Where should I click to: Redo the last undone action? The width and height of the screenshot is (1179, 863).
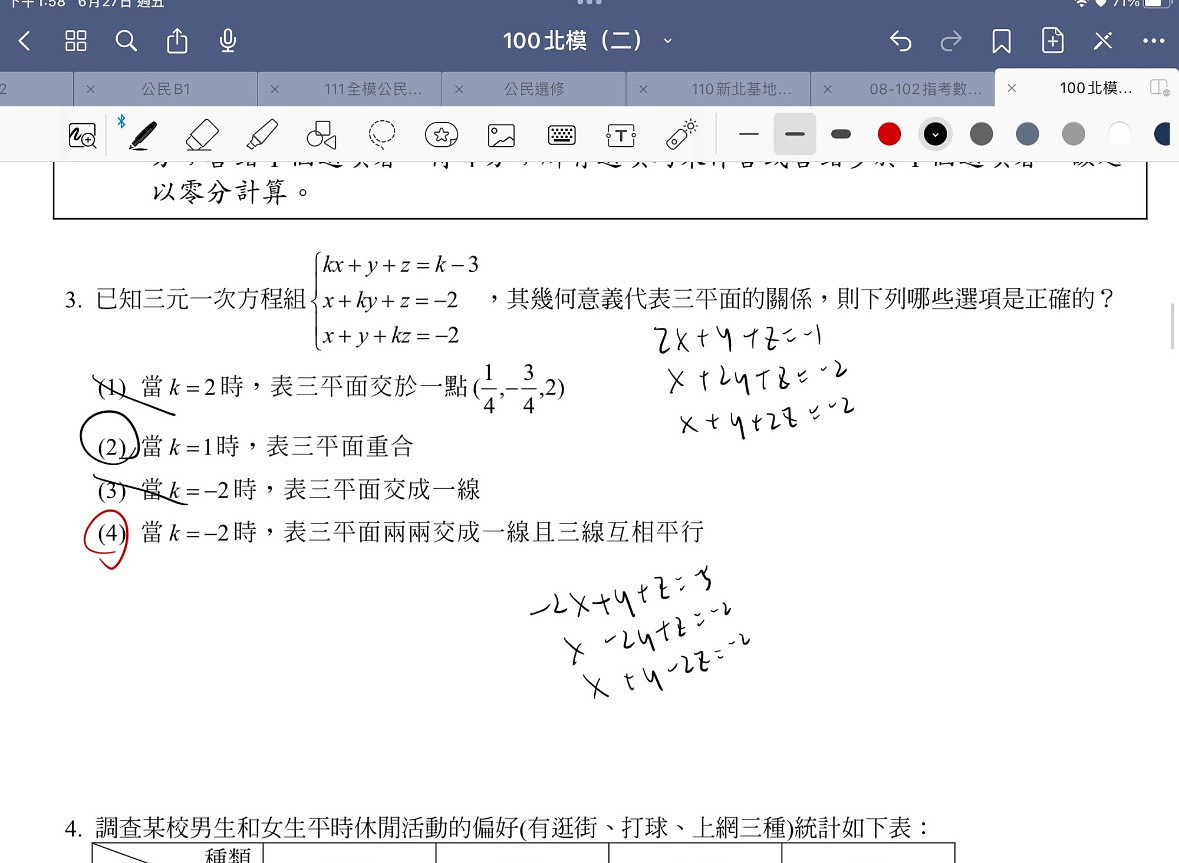coord(951,41)
